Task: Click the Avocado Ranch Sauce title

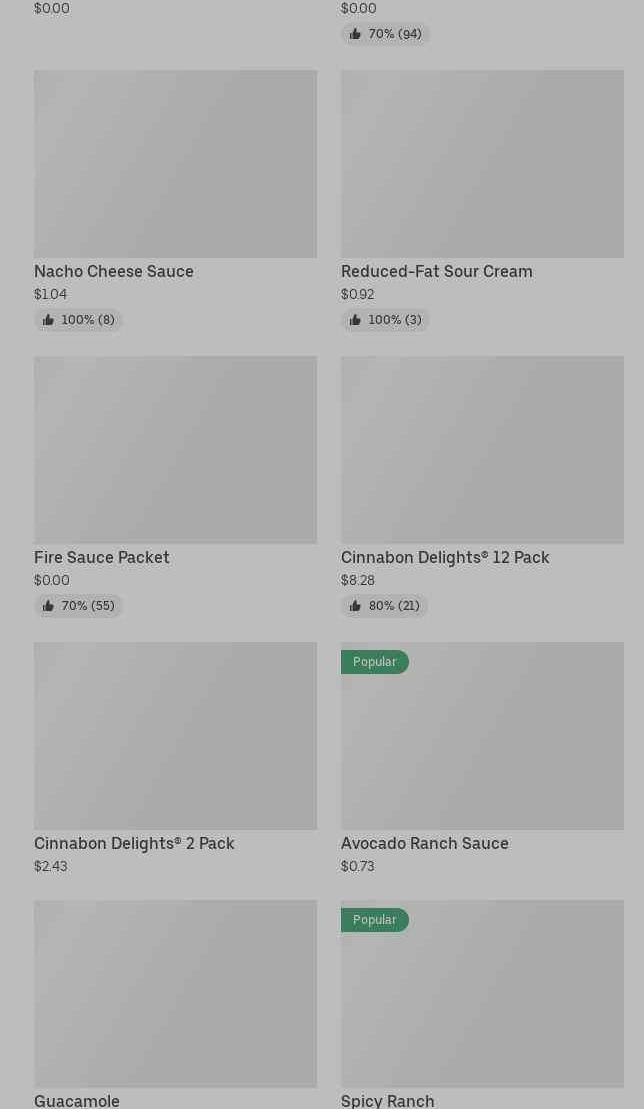Action: tap(424, 843)
